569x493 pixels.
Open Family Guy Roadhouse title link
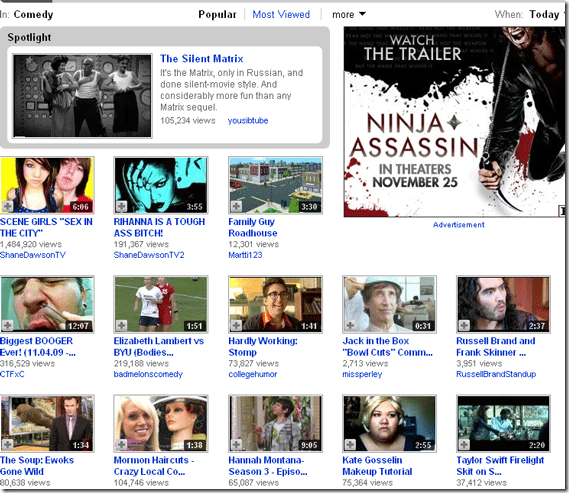(253, 227)
